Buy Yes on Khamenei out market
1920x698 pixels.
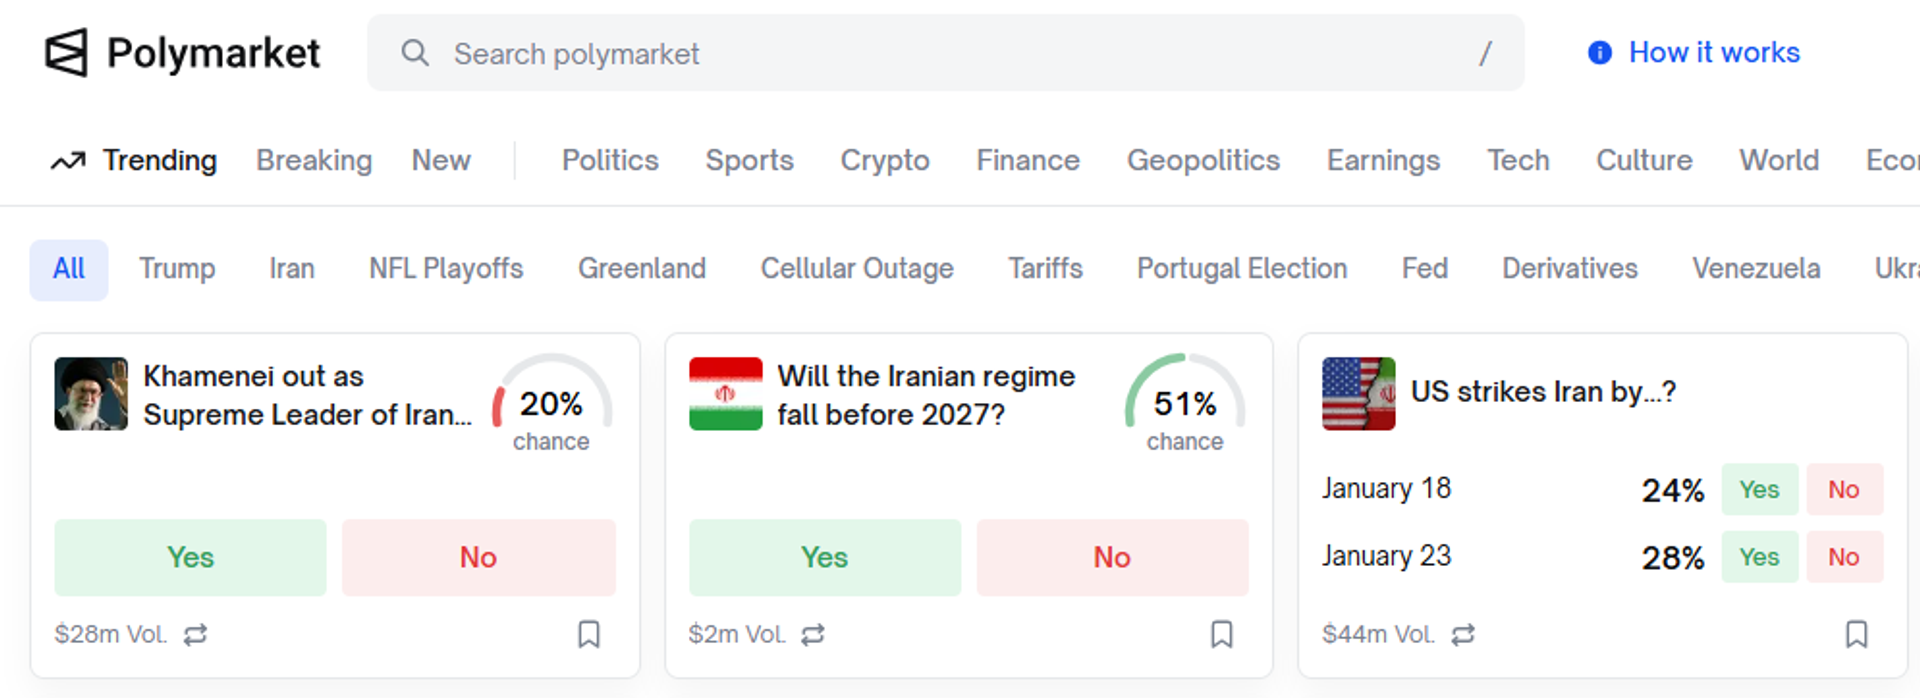click(x=190, y=557)
